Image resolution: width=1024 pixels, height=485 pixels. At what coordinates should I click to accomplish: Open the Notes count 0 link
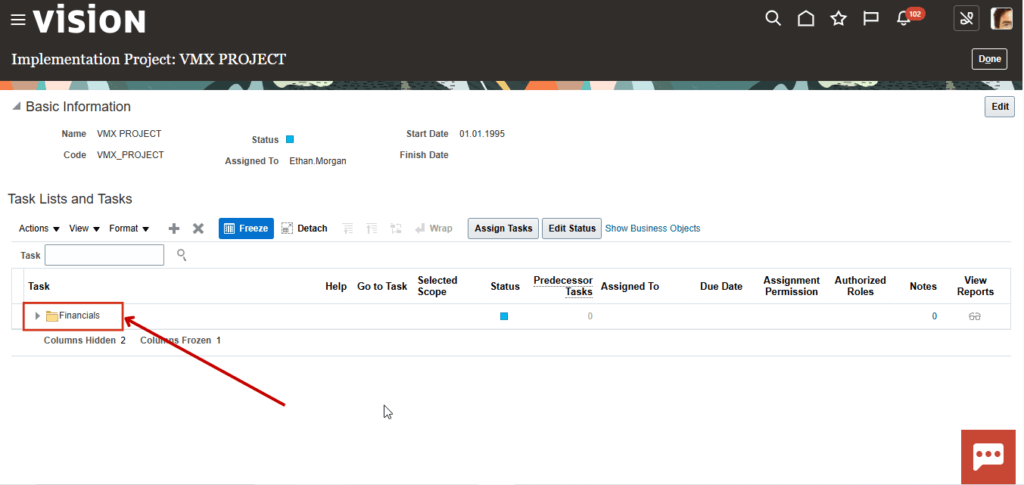pos(934,316)
